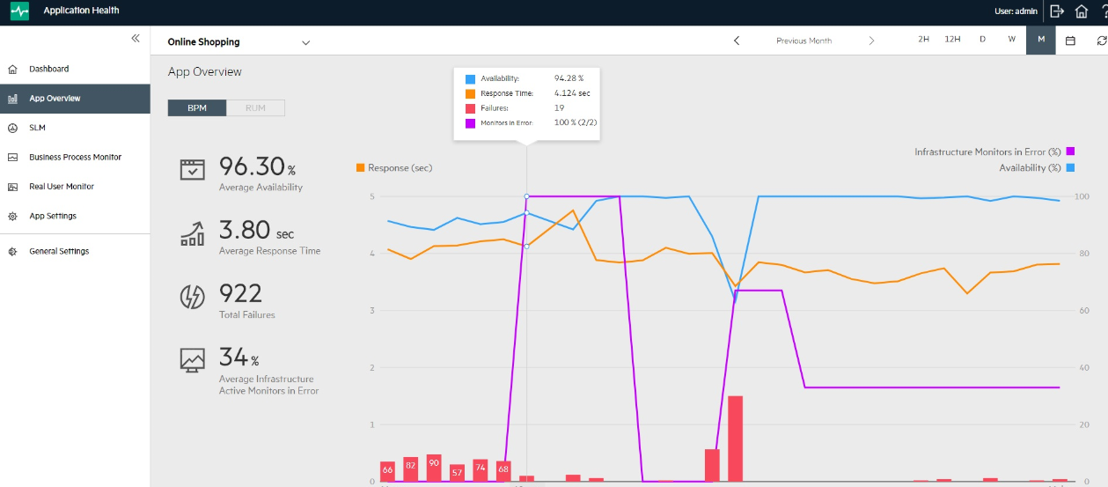
Task: Go to the previous time period arrow
Action: 737,41
